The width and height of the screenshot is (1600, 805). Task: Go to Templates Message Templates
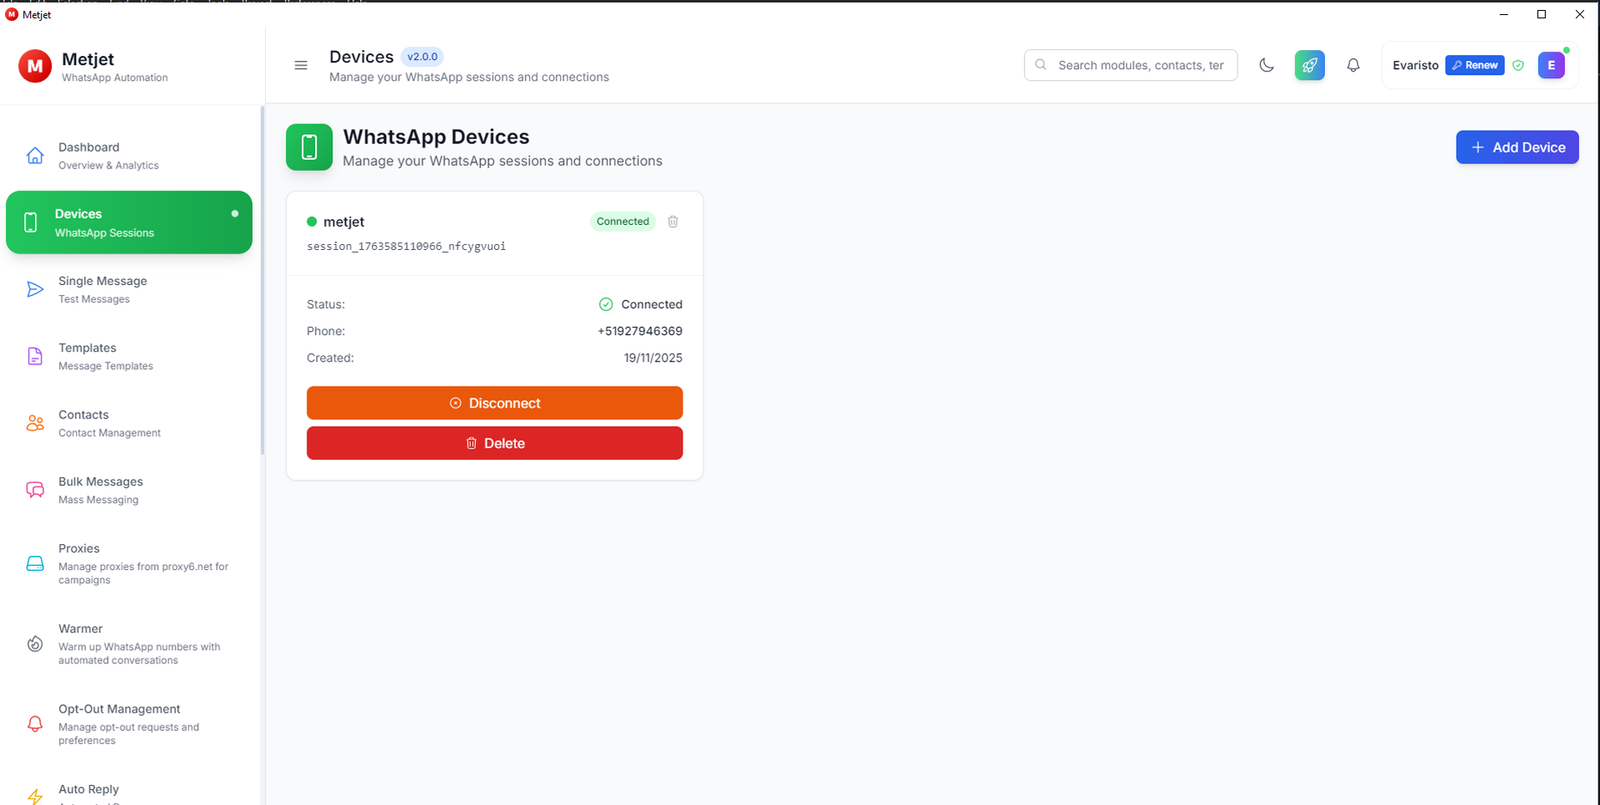click(129, 356)
